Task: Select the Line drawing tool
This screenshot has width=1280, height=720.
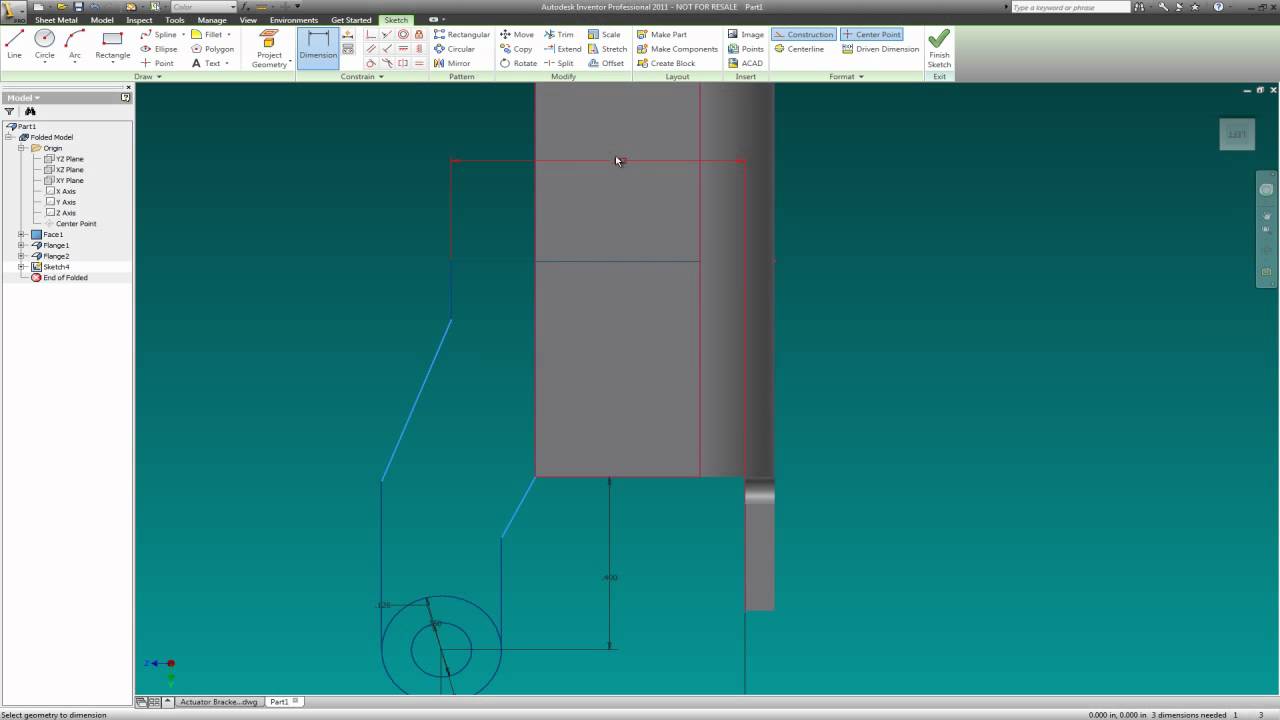Action: click(14, 44)
